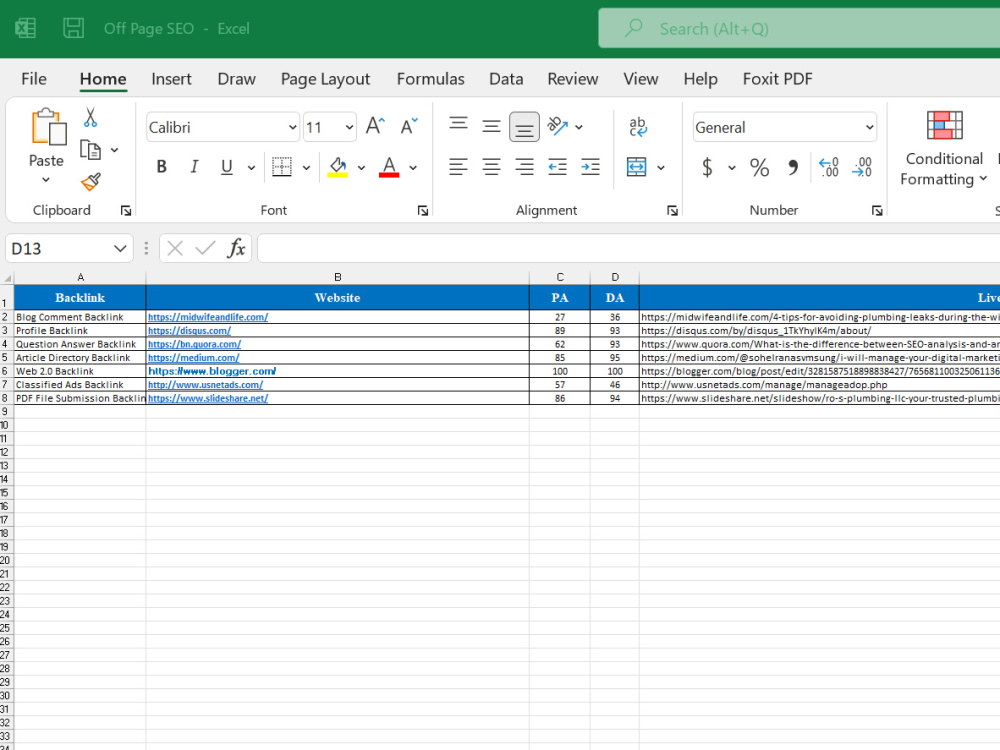1000x750 pixels.
Task: Click the Paste clipboard icon
Action: (x=48, y=126)
